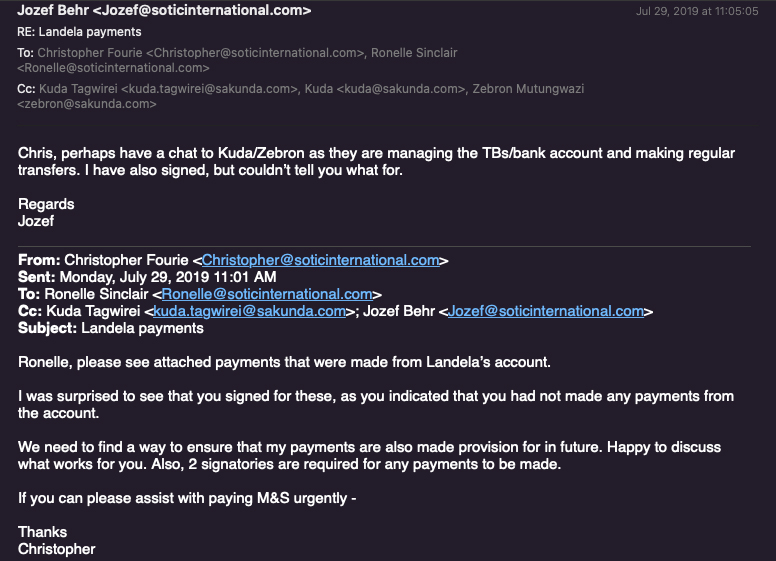Click the subject RE: Landela payments
This screenshot has width=776, height=561.
[x=79, y=32]
